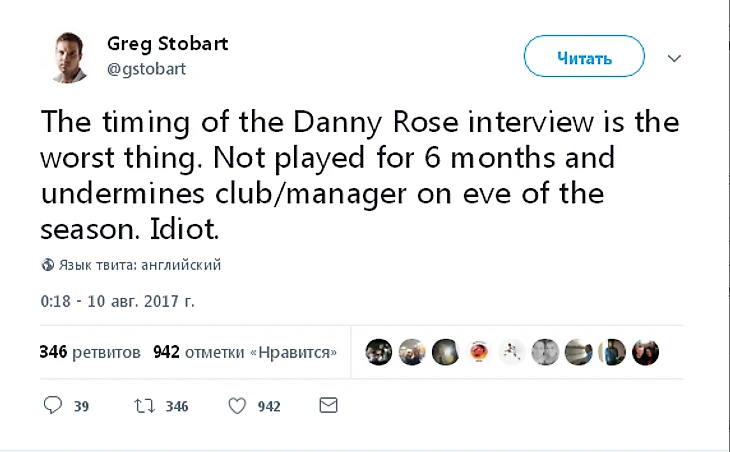Click the @gstobart handle
This screenshot has height=452, width=730.
146,69
